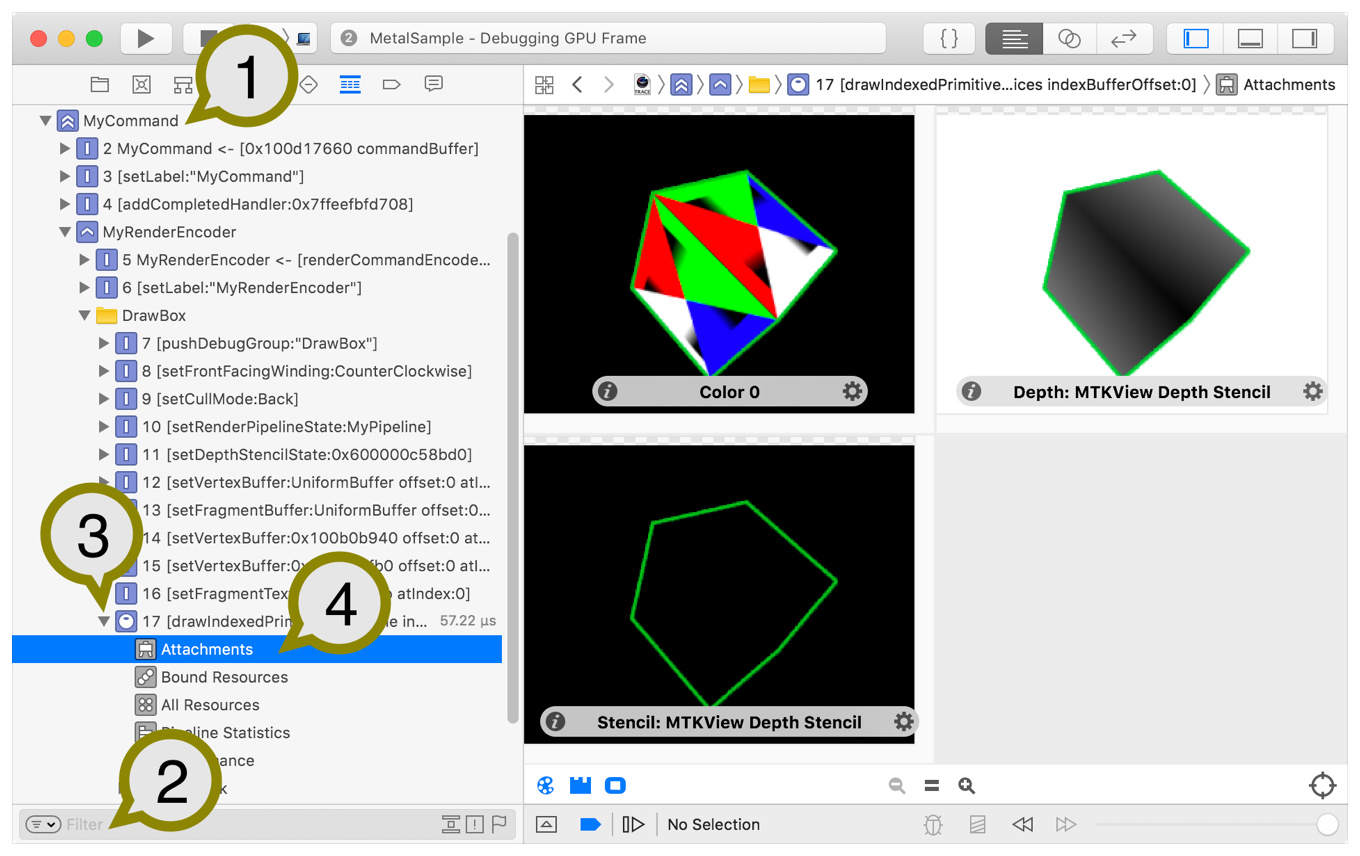This screenshot has width=1360, height=856.
Task: Open settings gear for Color 0 attachment
Action: point(852,392)
